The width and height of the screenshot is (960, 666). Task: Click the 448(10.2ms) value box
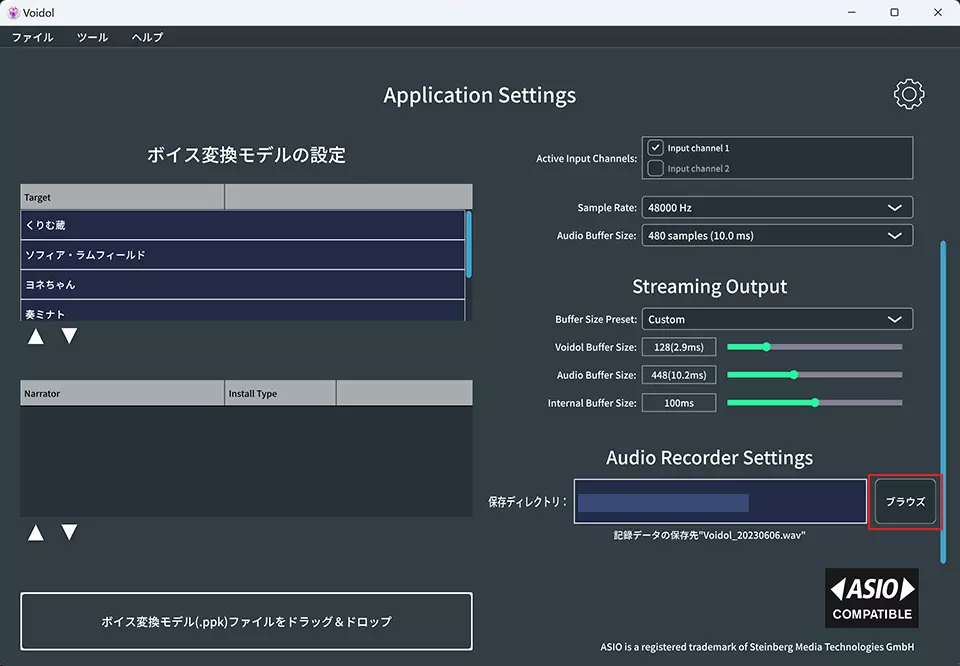coord(678,375)
